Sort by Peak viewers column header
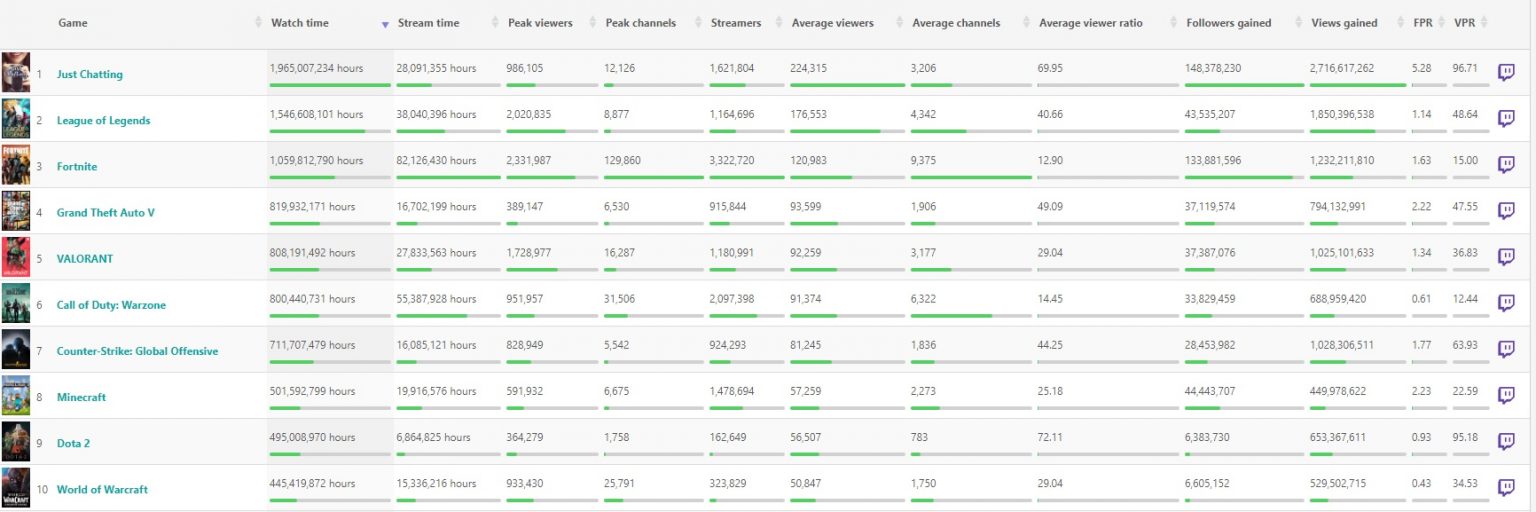 tap(540, 23)
